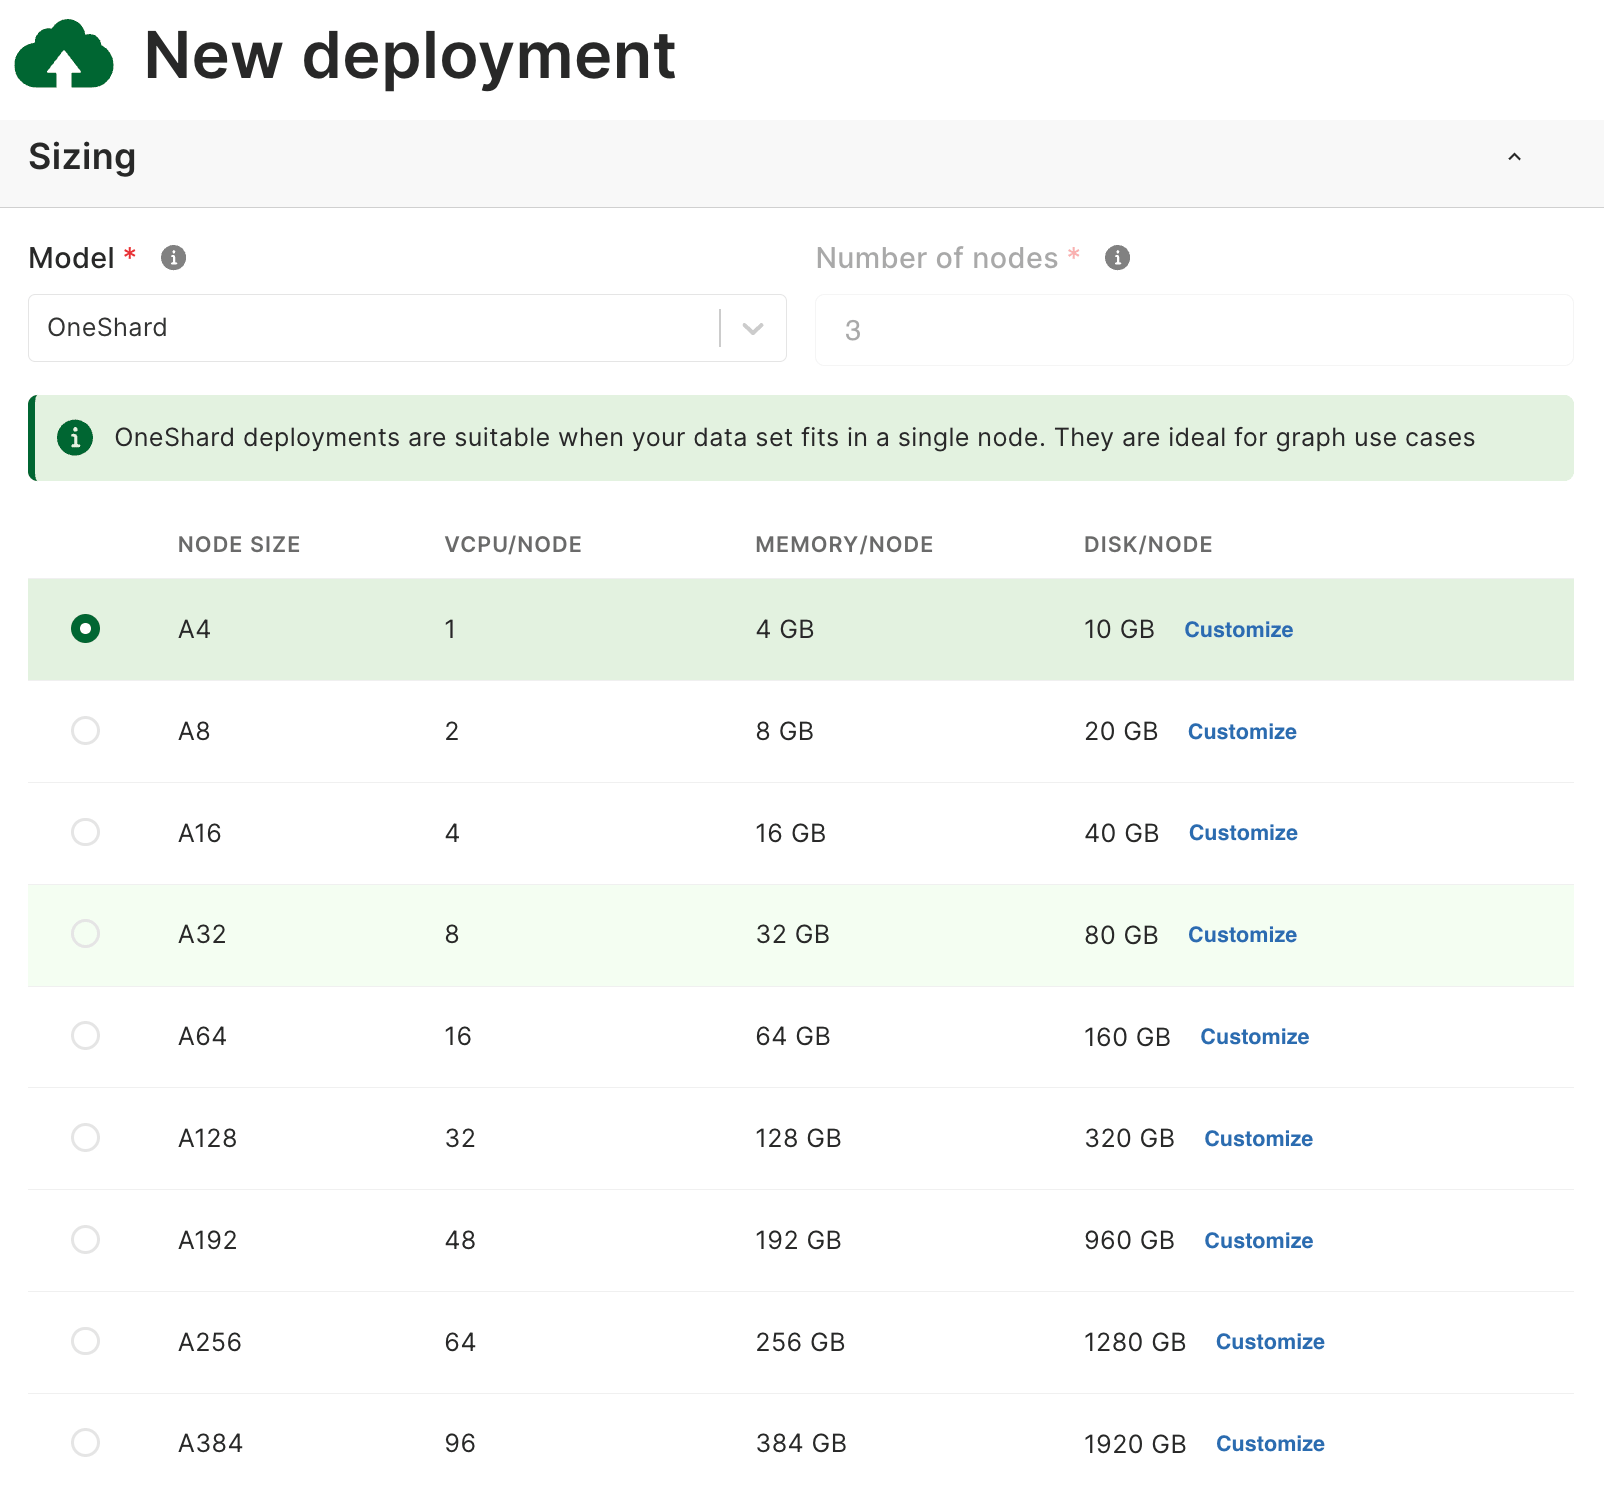Click the 4 GB memory cell
This screenshot has width=1604, height=1494.
tap(785, 630)
